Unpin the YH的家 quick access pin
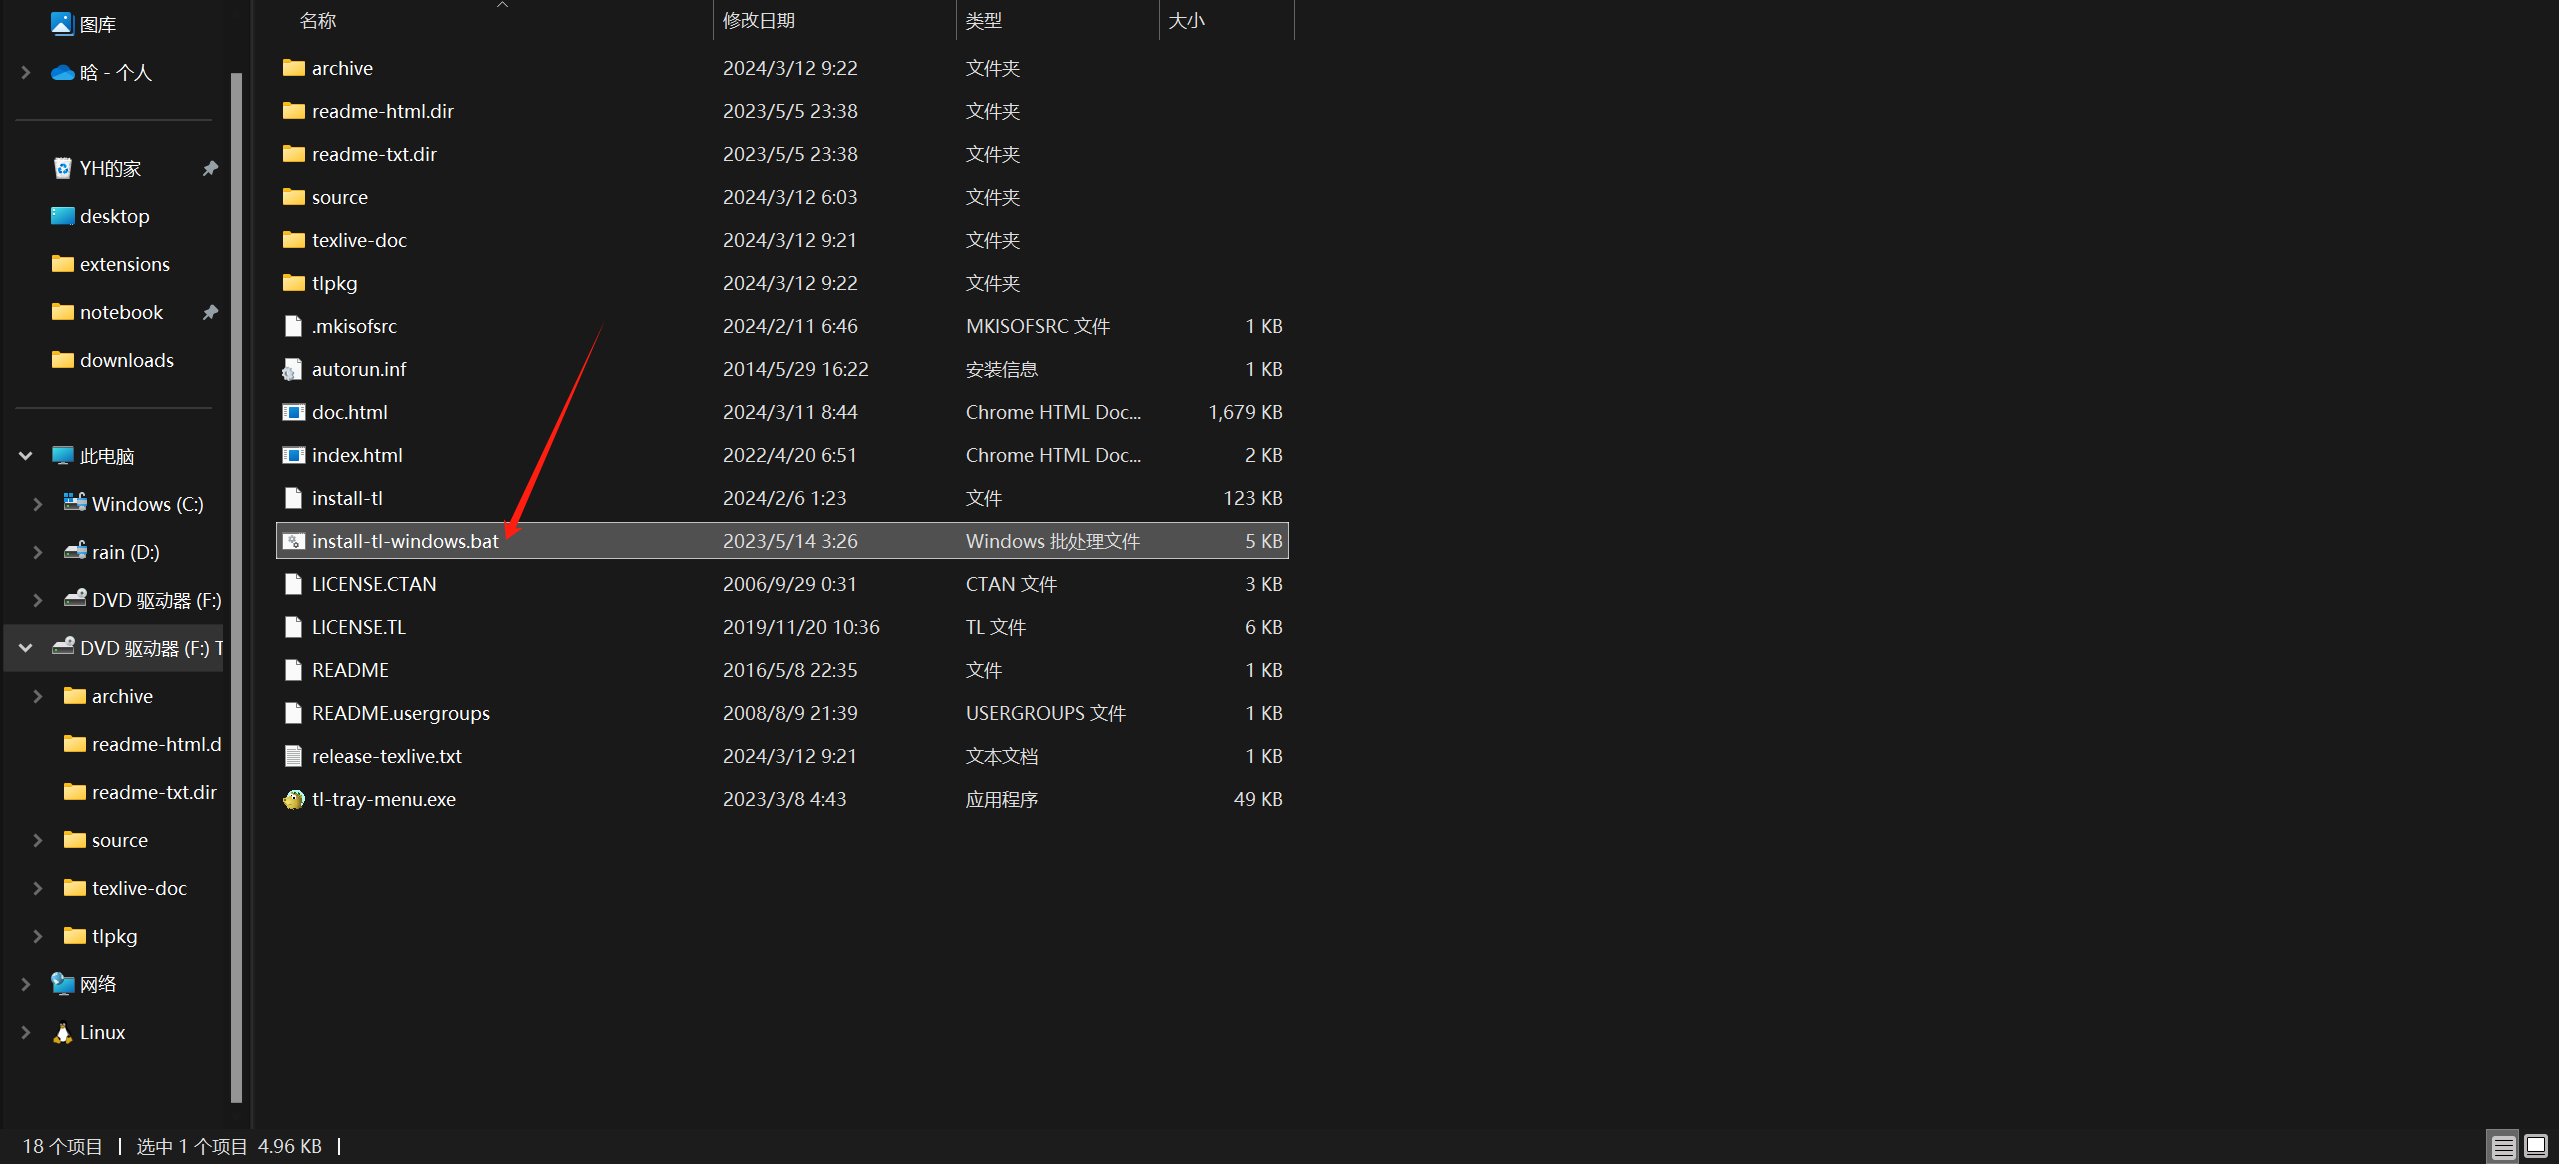Viewport: 2559px width, 1164px height. point(210,168)
